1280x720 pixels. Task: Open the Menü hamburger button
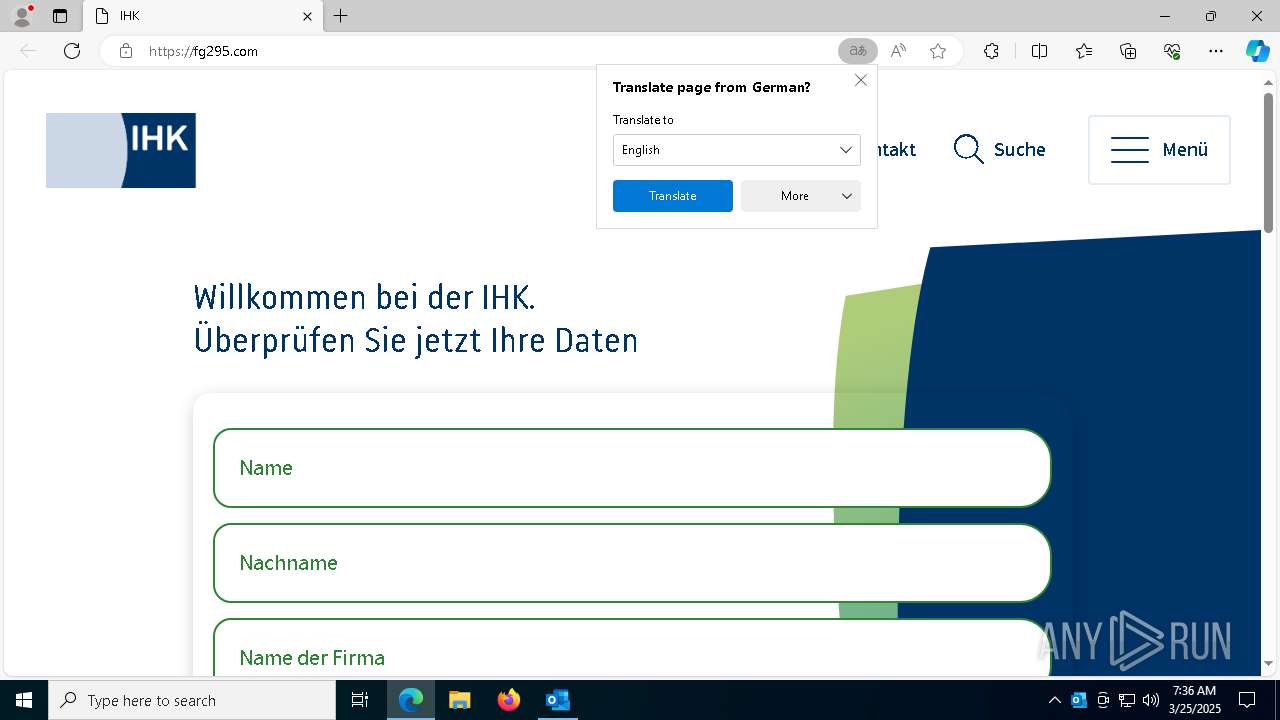click(x=1159, y=150)
